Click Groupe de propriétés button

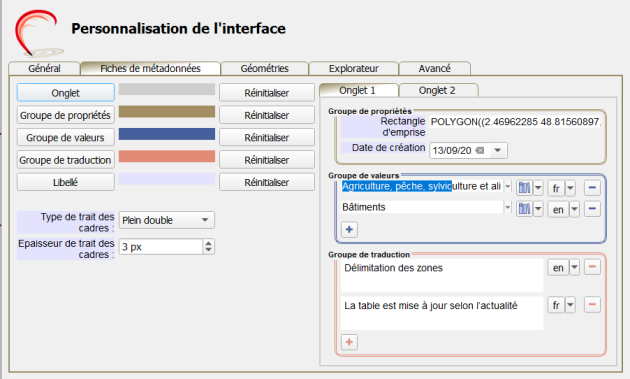(65, 115)
